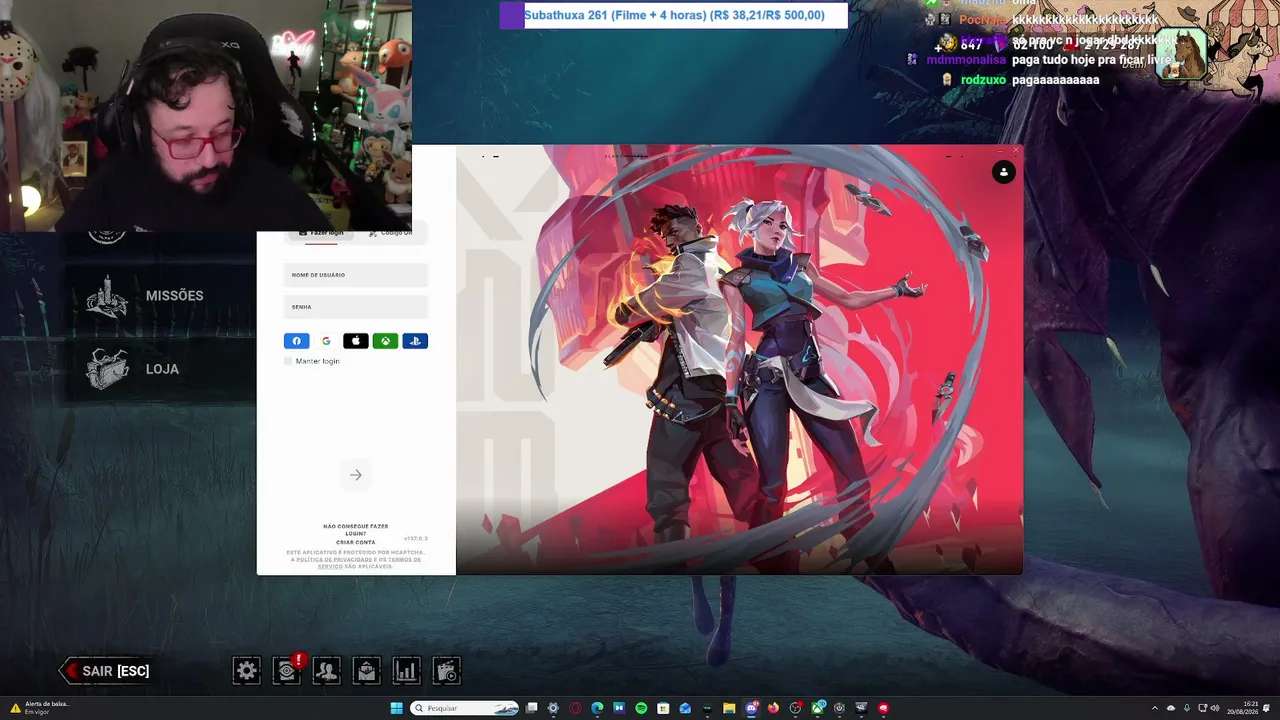This screenshot has width=1280, height=720.
Task: Focus the Nome de usuário field
Action: tap(356, 275)
